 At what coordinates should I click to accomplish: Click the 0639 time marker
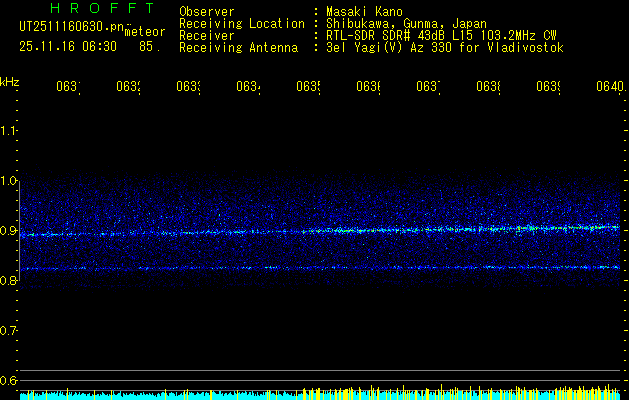tap(548, 86)
